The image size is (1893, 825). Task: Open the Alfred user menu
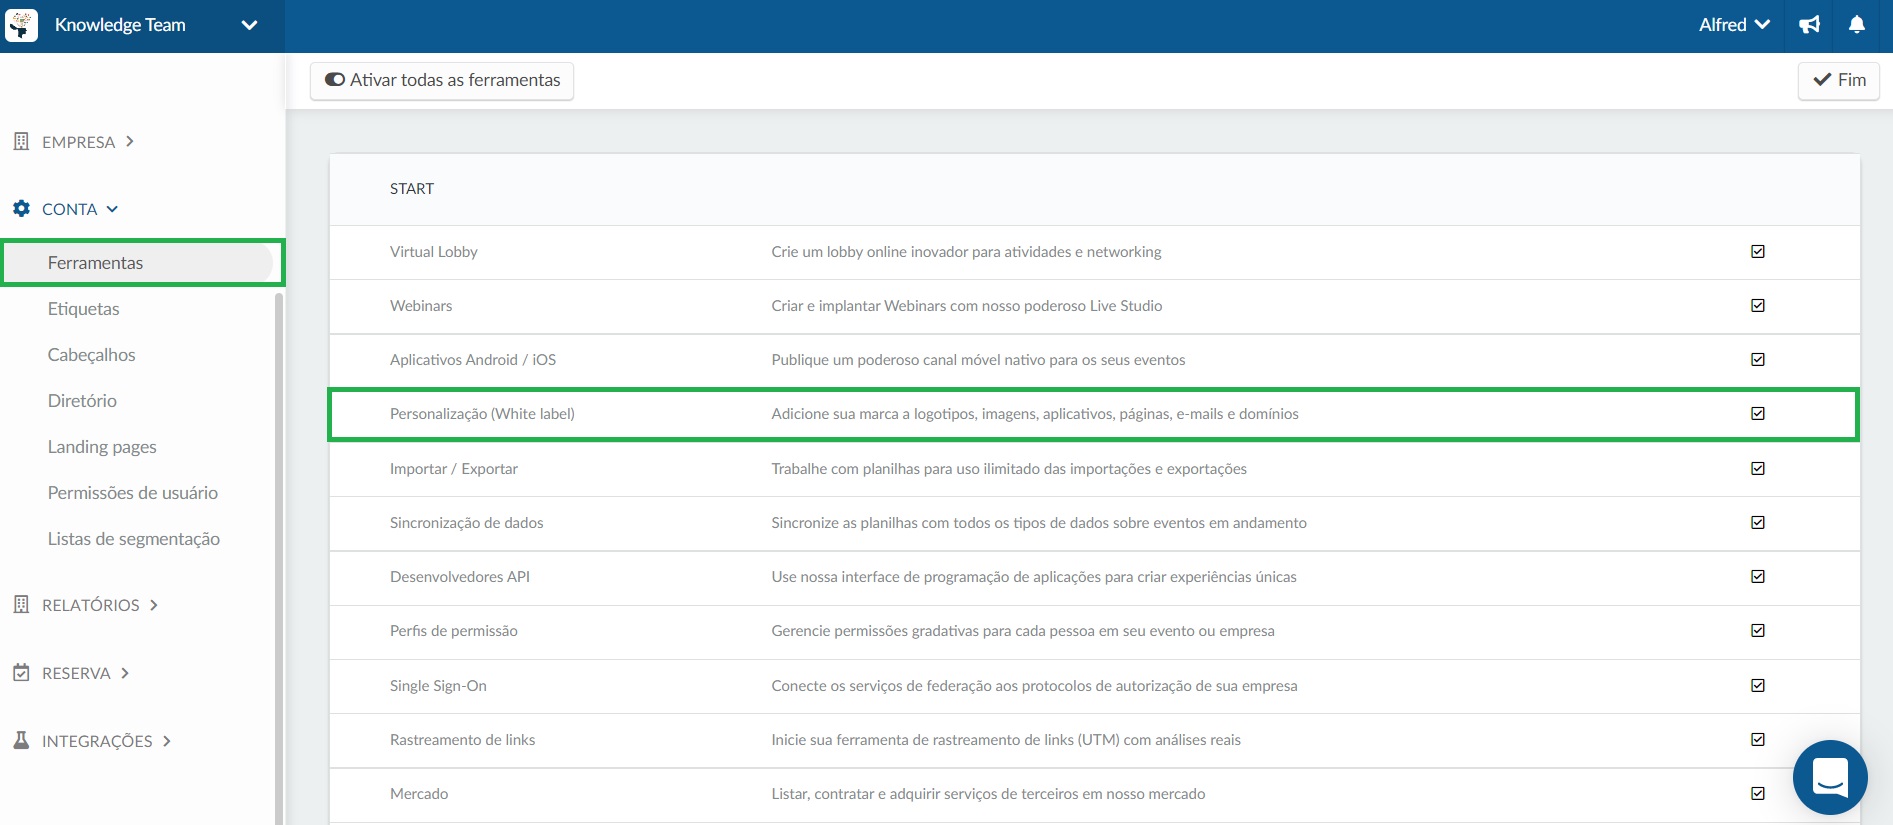(1734, 25)
